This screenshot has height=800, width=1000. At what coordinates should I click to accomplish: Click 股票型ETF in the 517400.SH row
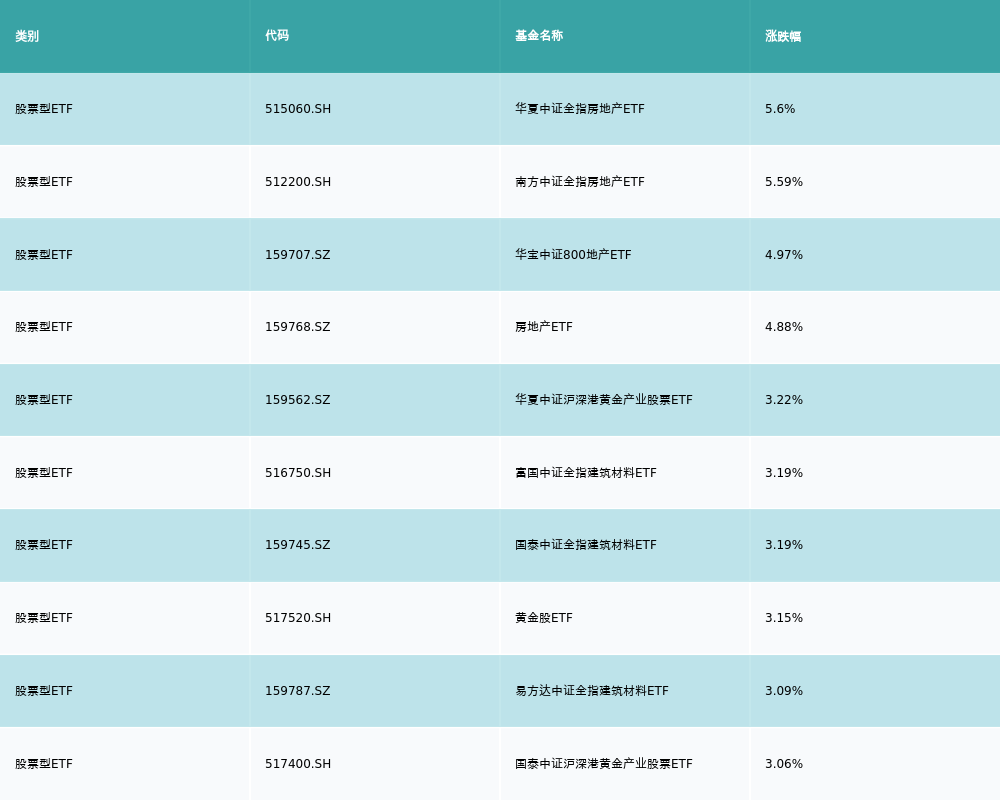44,764
